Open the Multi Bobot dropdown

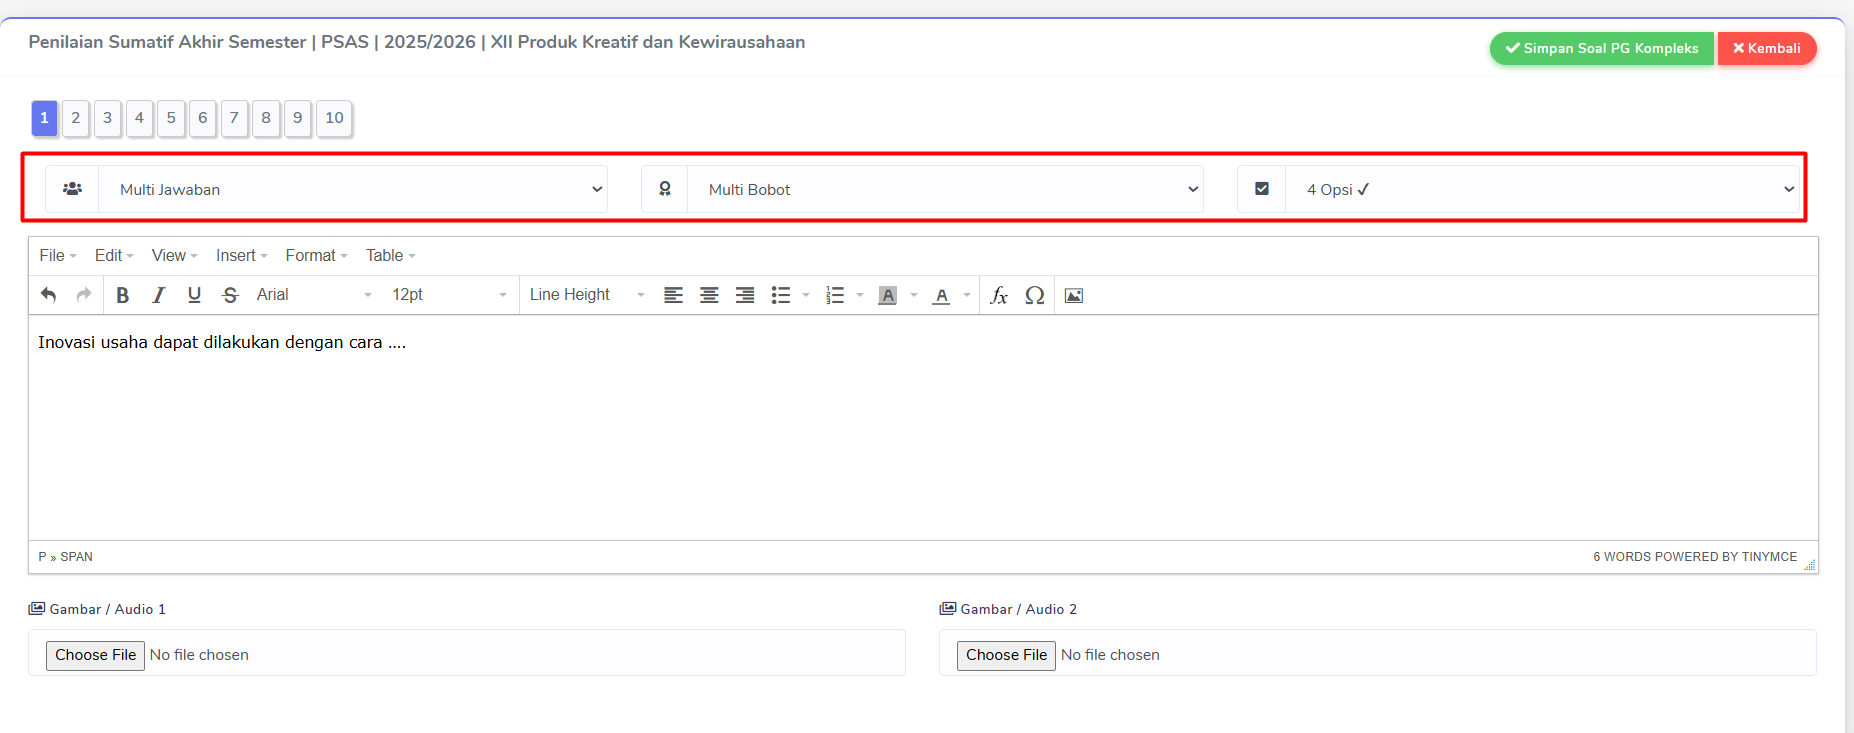click(945, 189)
